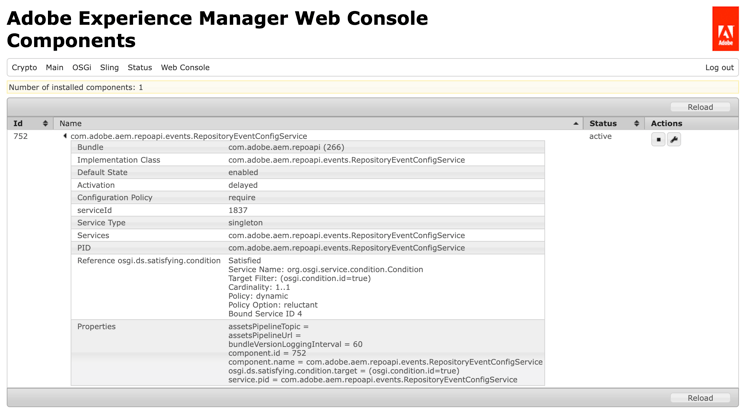Open the Sling menu

click(x=109, y=67)
